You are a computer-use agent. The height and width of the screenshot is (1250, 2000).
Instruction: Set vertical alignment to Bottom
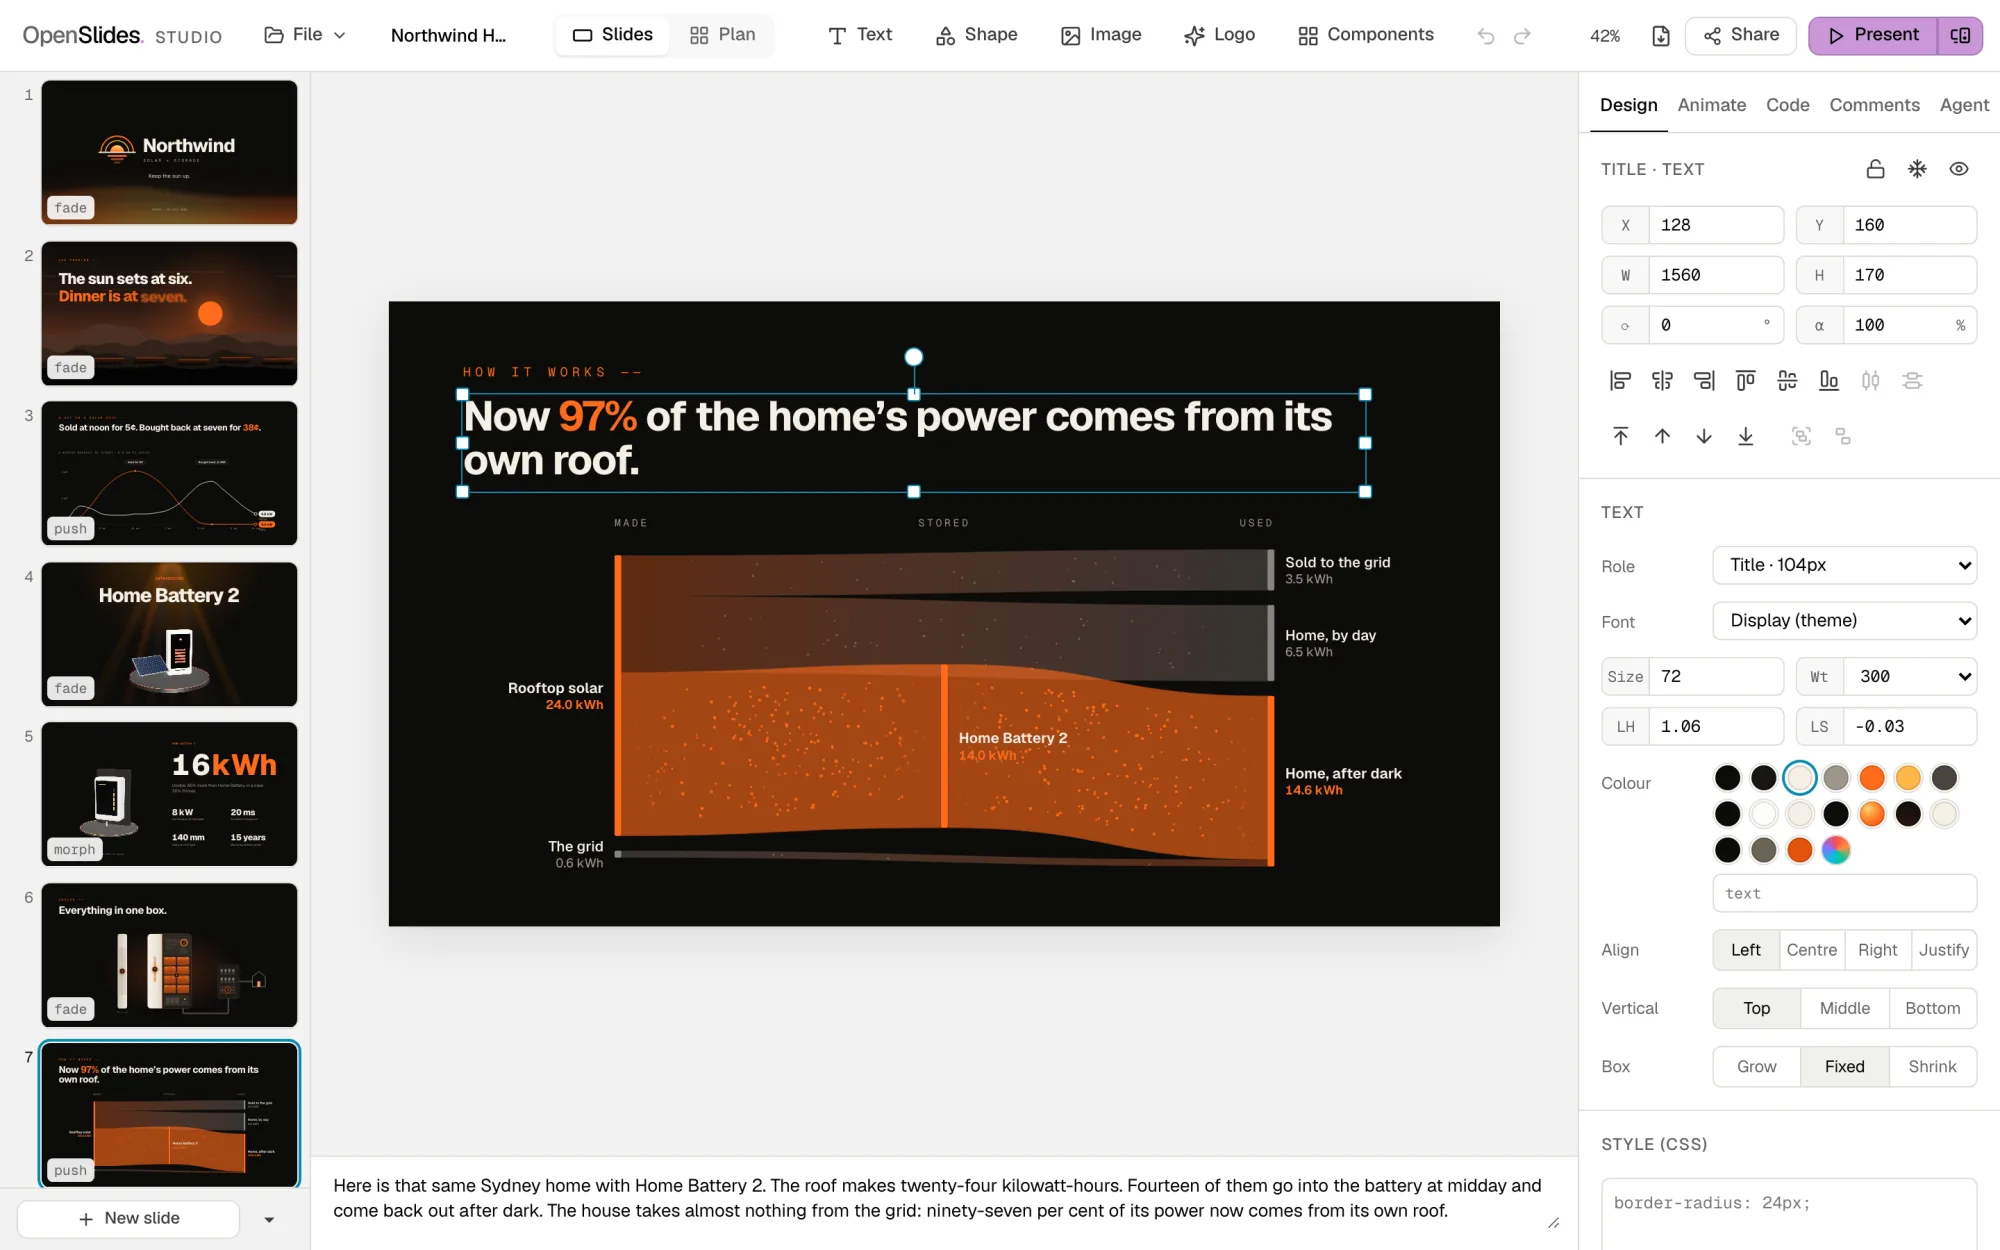click(1932, 1008)
